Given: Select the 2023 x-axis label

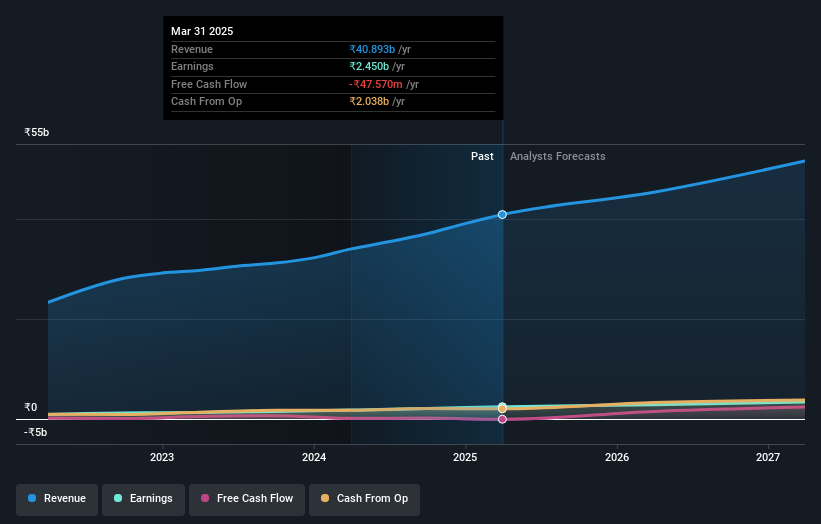Looking at the screenshot, I should pyautogui.click(x=162, y=457).
